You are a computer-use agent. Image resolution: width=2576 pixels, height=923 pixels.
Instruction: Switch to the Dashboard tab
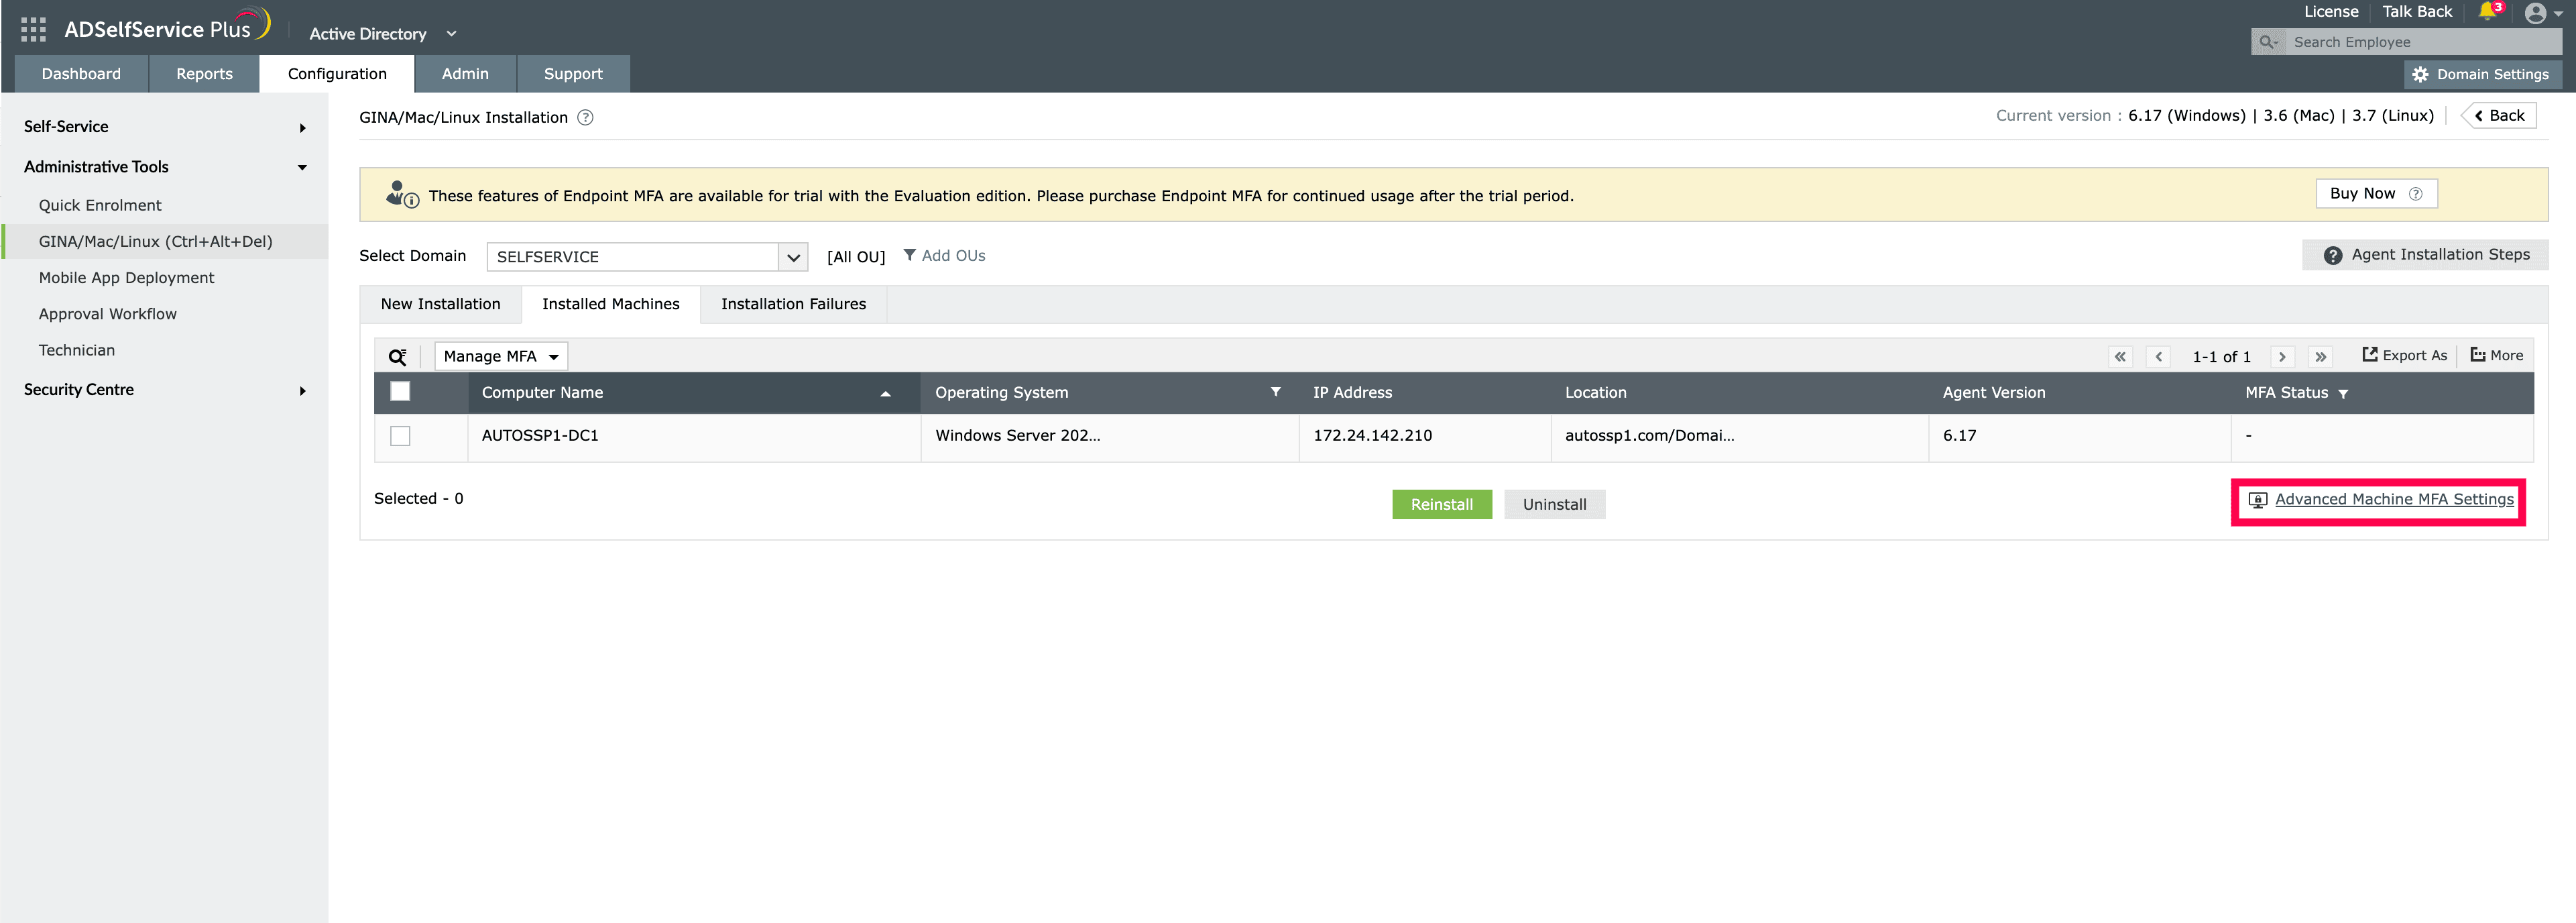click(x=81, y=74)
